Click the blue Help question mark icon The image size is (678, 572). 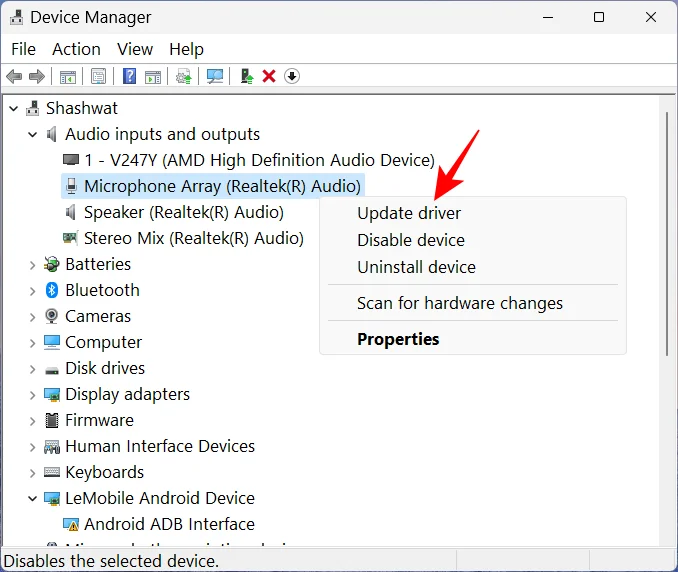(x=130, y=77)
